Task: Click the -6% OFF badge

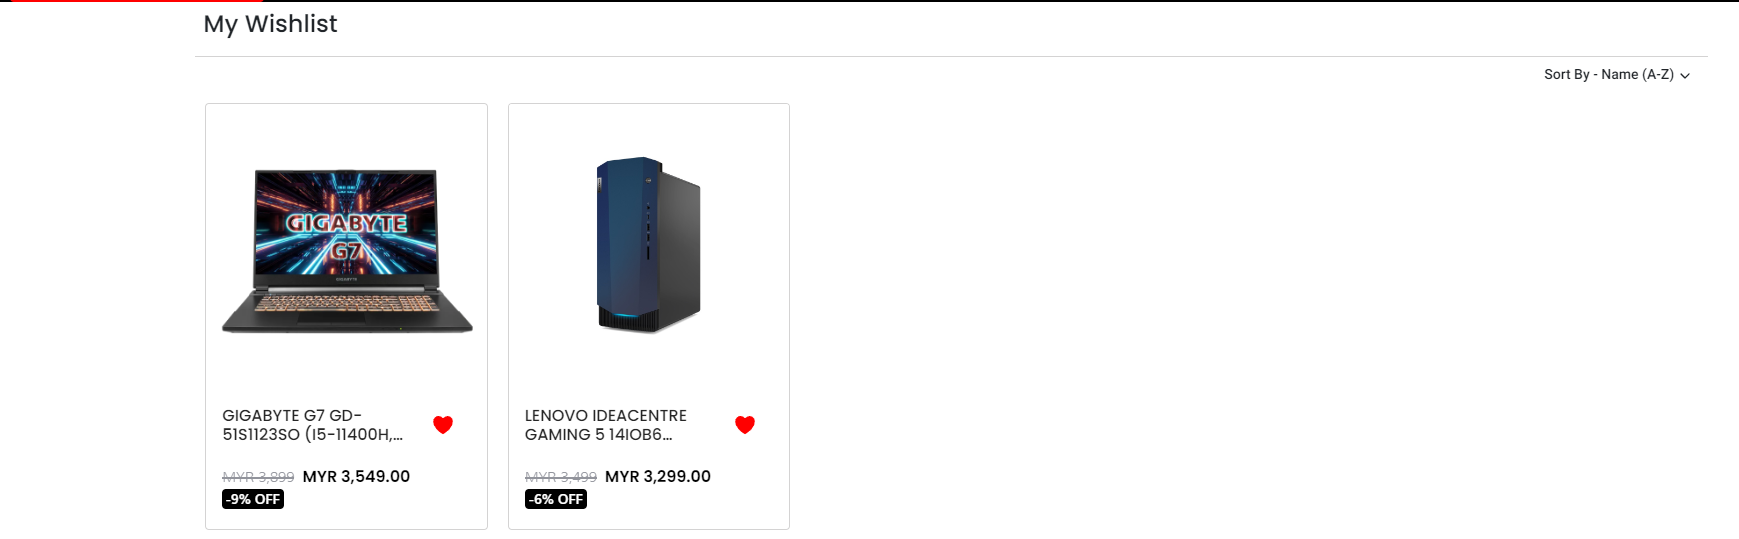Action: point(556,499)
